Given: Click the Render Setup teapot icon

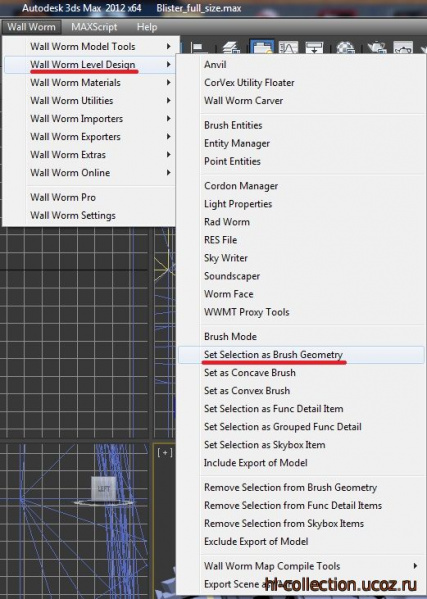Looking at the screenshot, I should [x=376, y=47].
